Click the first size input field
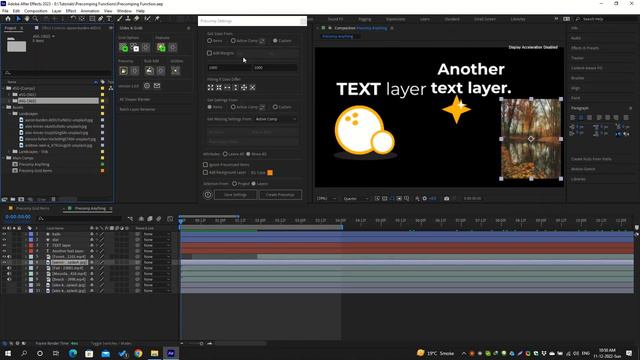The image size is (640, 360). pyautogui.click(x=229, y=67)
